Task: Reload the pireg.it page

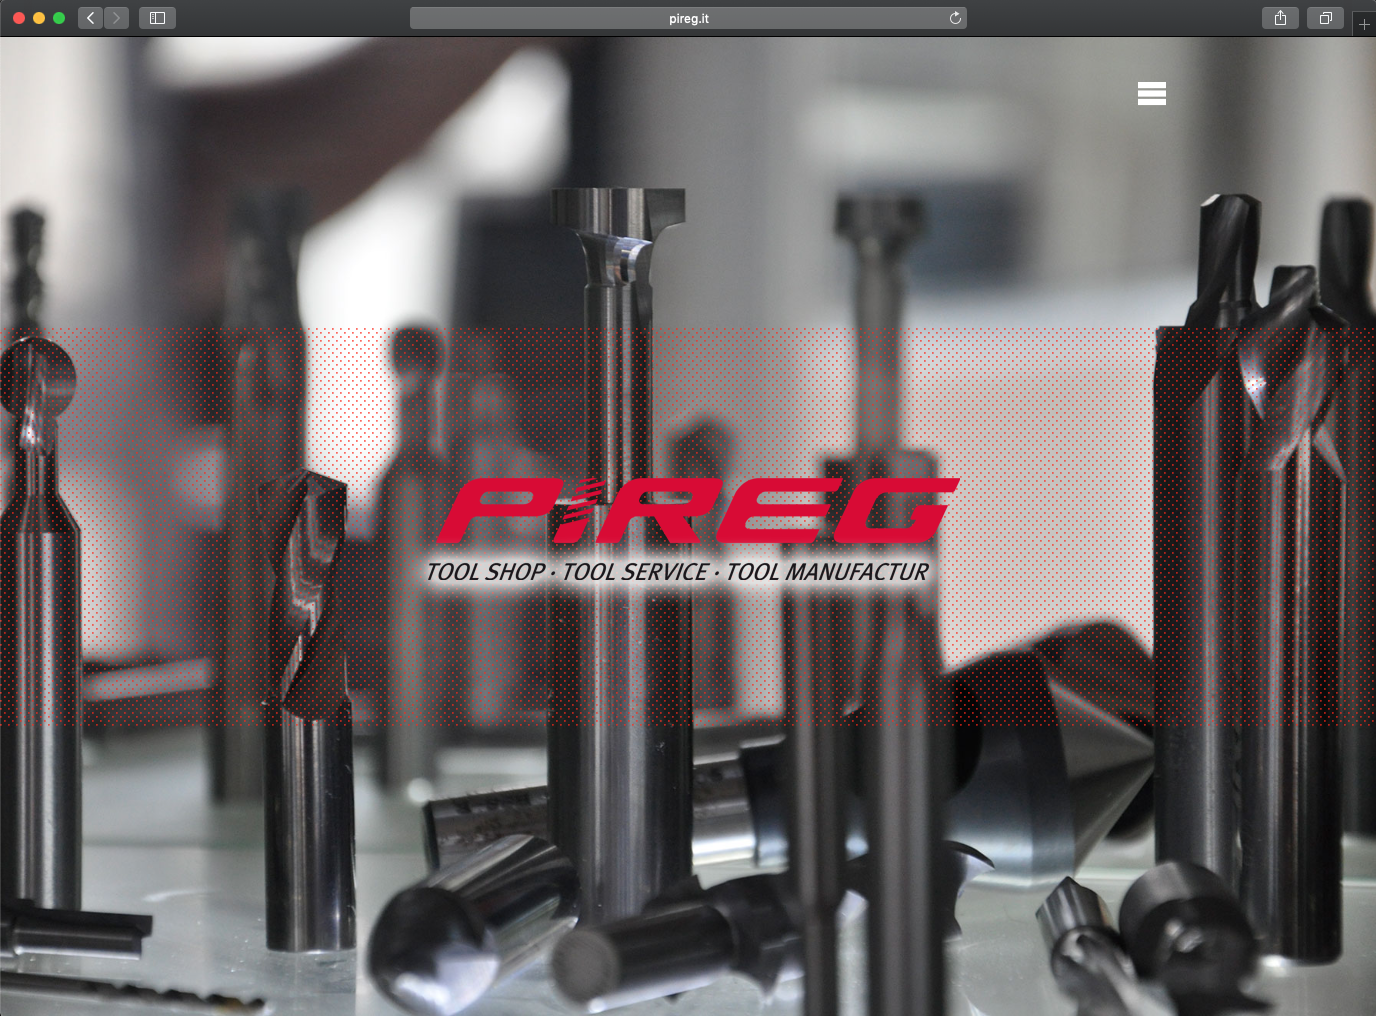Action: [x=955, y=18]
